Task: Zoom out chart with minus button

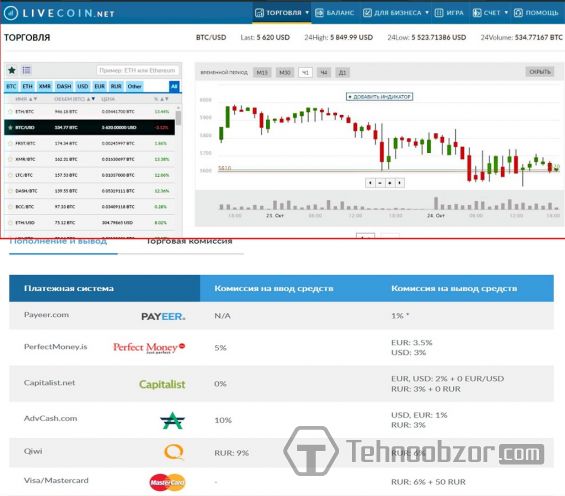Action: coord(380,183)
